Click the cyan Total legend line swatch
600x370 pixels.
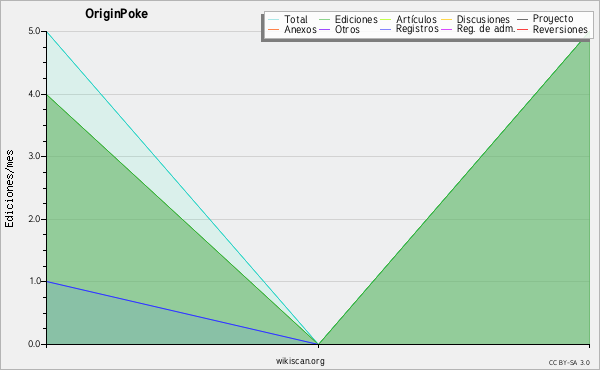click(273, 19)
